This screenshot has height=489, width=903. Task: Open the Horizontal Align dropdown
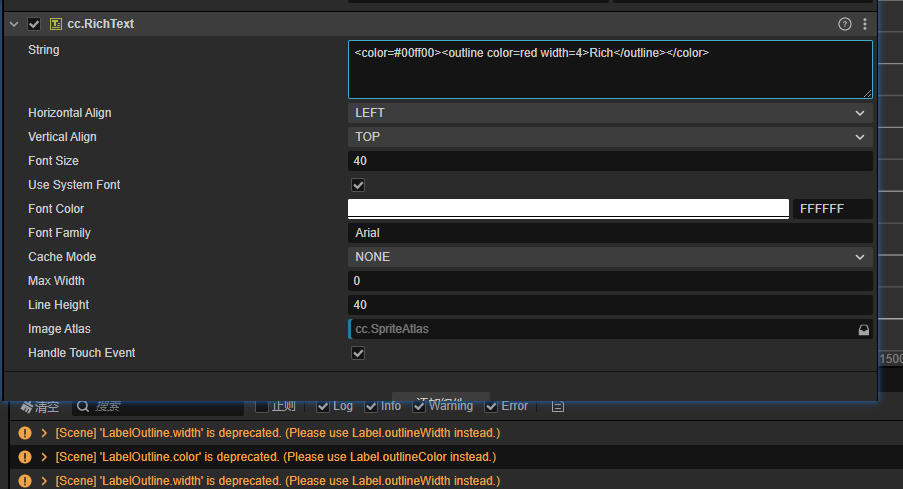point(610,113)
